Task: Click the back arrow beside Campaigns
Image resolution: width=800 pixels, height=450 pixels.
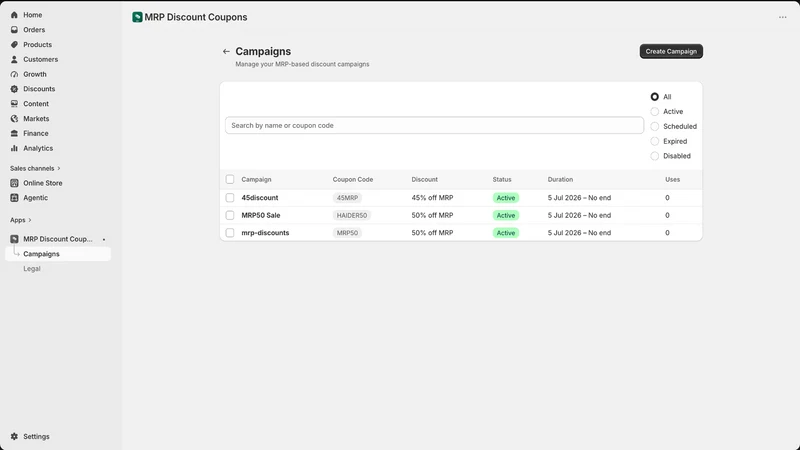Action: (x=226, y=52)
